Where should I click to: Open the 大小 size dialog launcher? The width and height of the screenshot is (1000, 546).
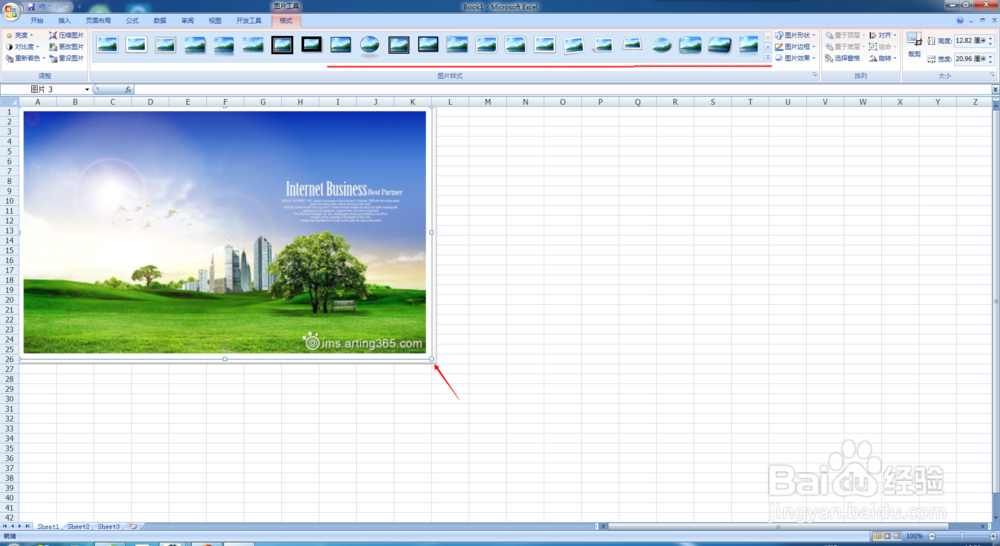[992, 75]
